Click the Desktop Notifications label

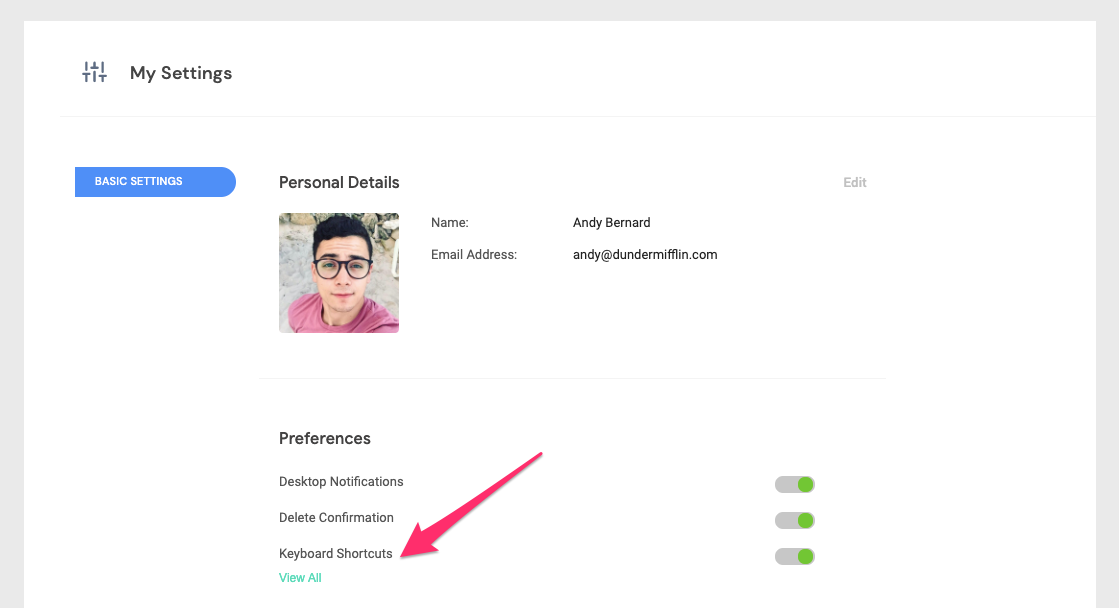pyautogui.click(x=341, y=482)
